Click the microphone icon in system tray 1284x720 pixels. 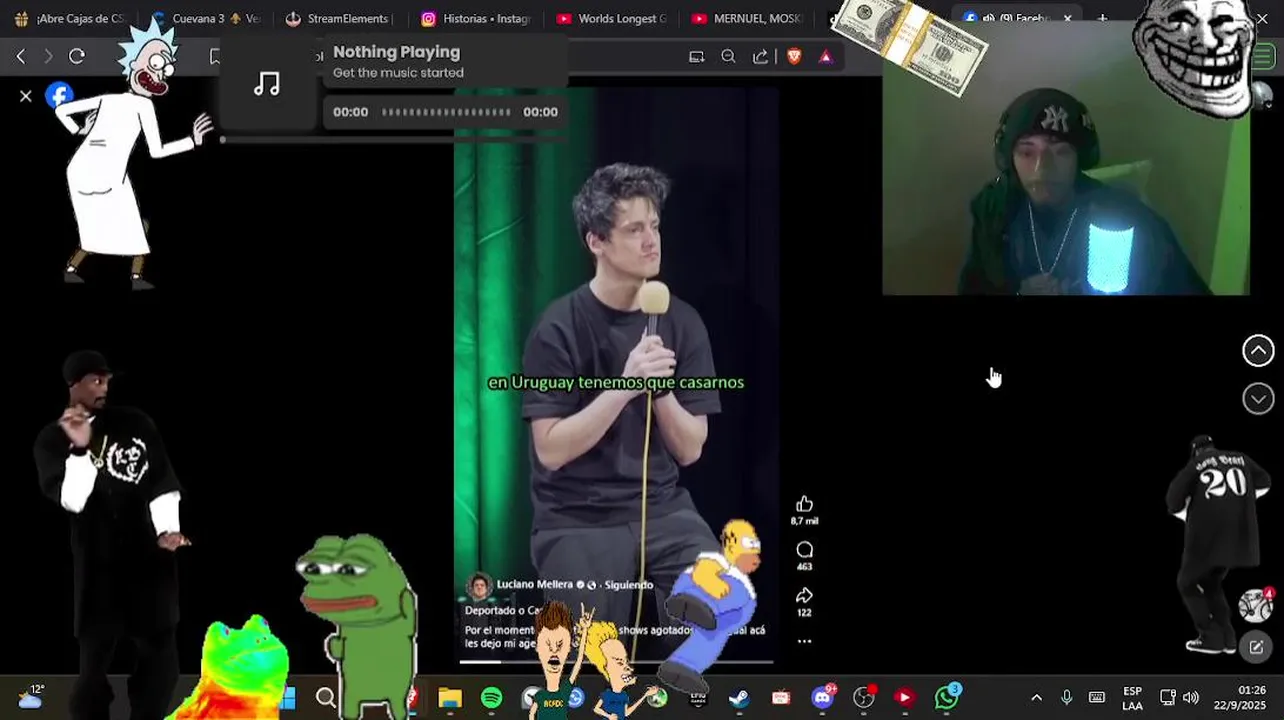[x=1067, y=698]
